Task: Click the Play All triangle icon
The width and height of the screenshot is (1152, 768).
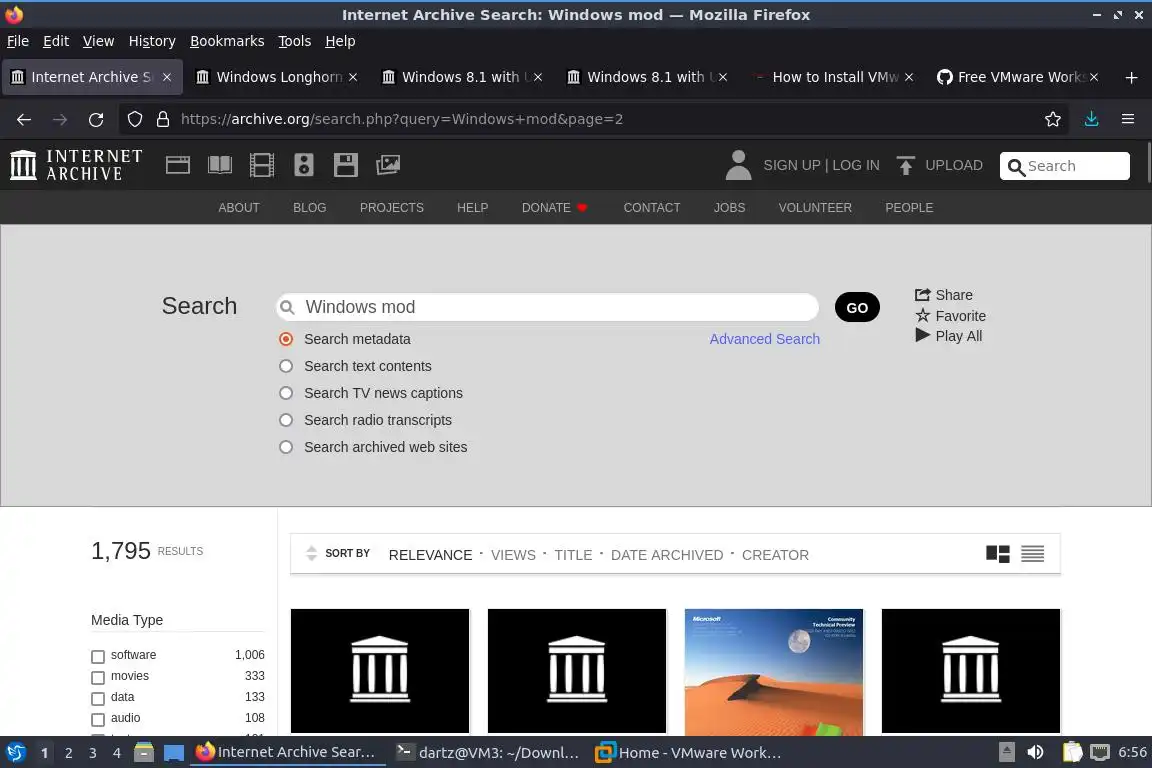Action: [923, 335]
